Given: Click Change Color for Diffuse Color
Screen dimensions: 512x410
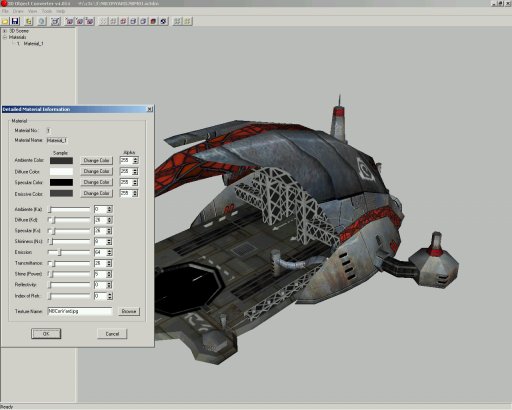Looking at the screenshot, I should coord(96,171).
